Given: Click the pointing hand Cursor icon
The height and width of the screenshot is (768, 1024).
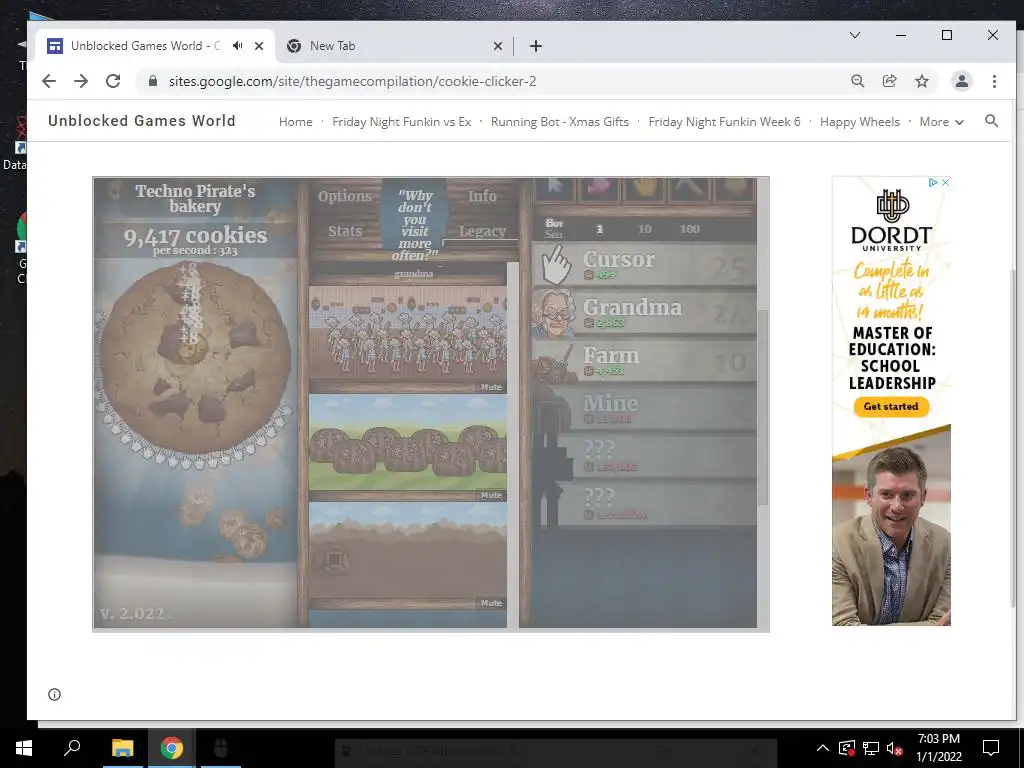Looking at the screenshot, I should (x=556, y=265).
